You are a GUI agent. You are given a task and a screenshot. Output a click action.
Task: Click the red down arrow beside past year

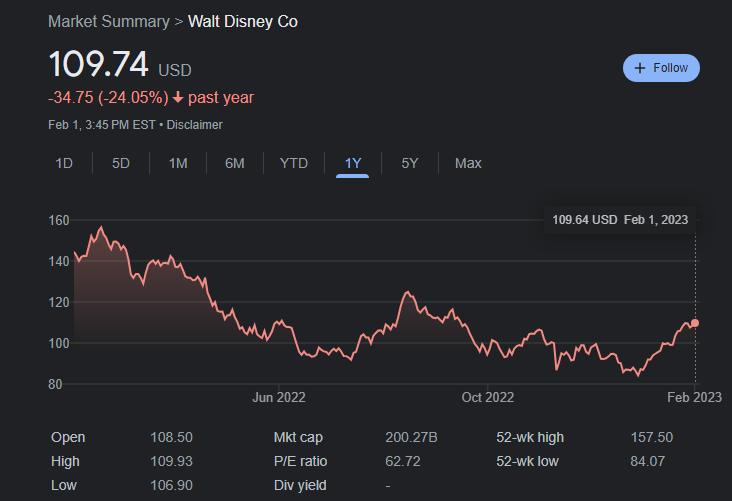click(178, 97)
